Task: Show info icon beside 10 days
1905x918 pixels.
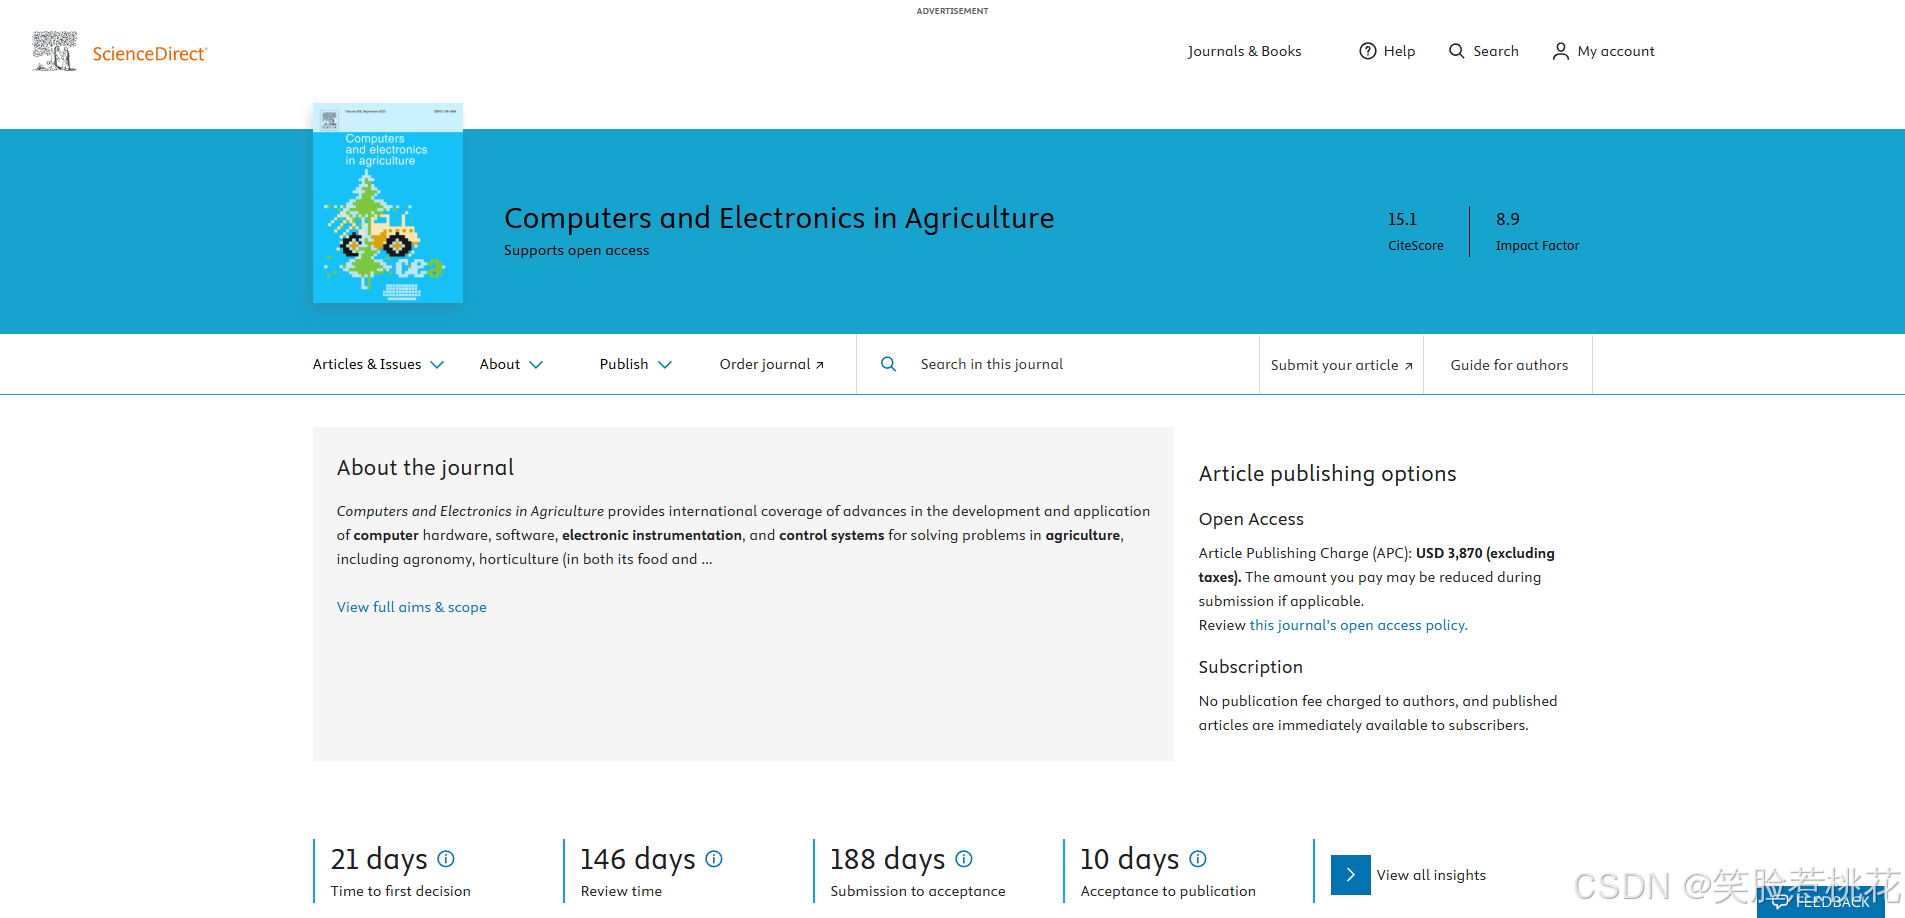Action: pyautogui.click(x=1198, y=858)
